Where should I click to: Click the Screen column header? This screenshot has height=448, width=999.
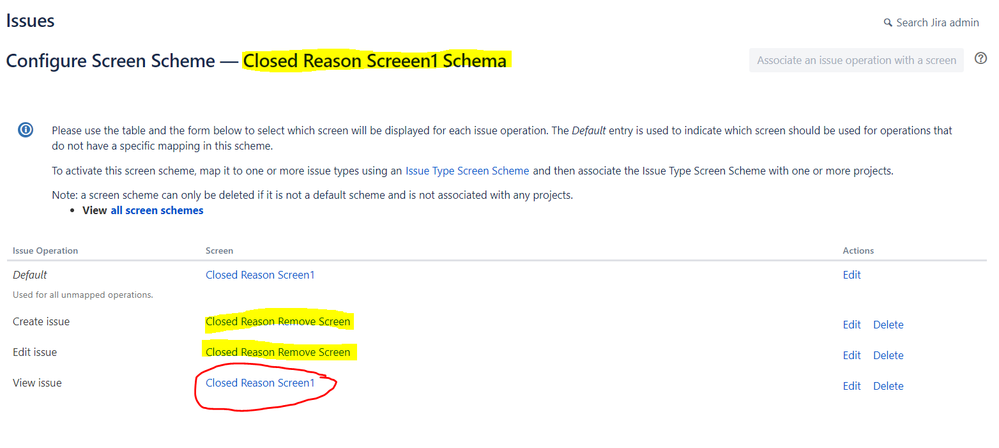click(219, 251)
